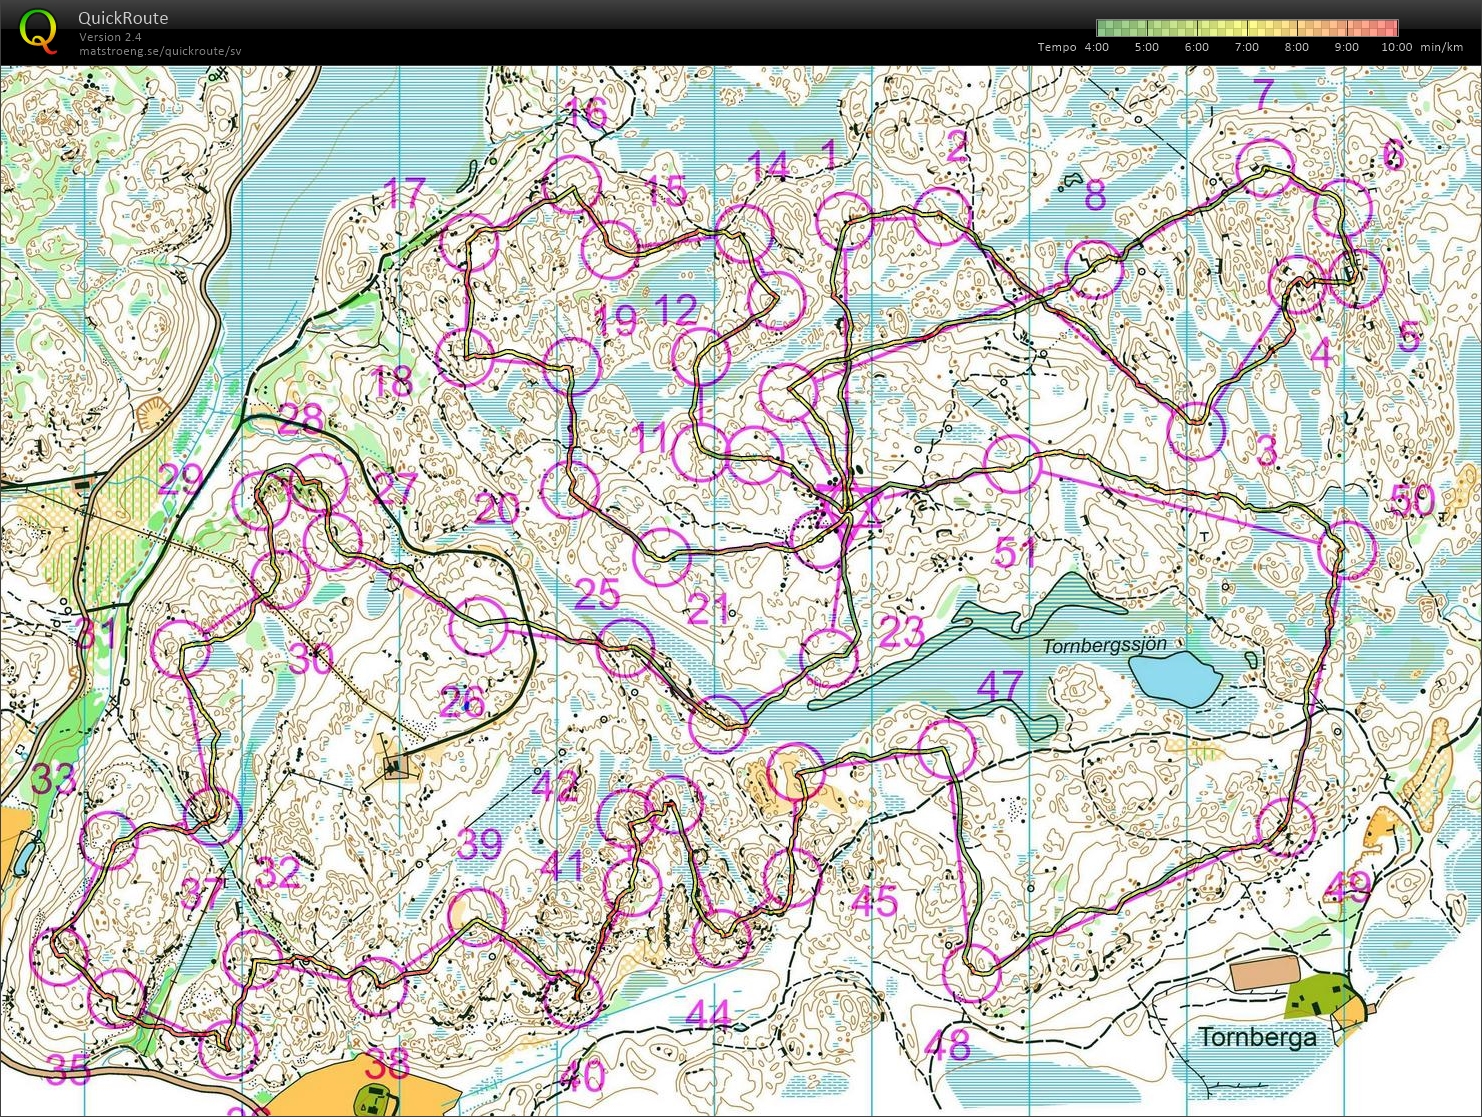Click control number 49 label
Screen dimensions: 1482x1117
pos(1347,888)
